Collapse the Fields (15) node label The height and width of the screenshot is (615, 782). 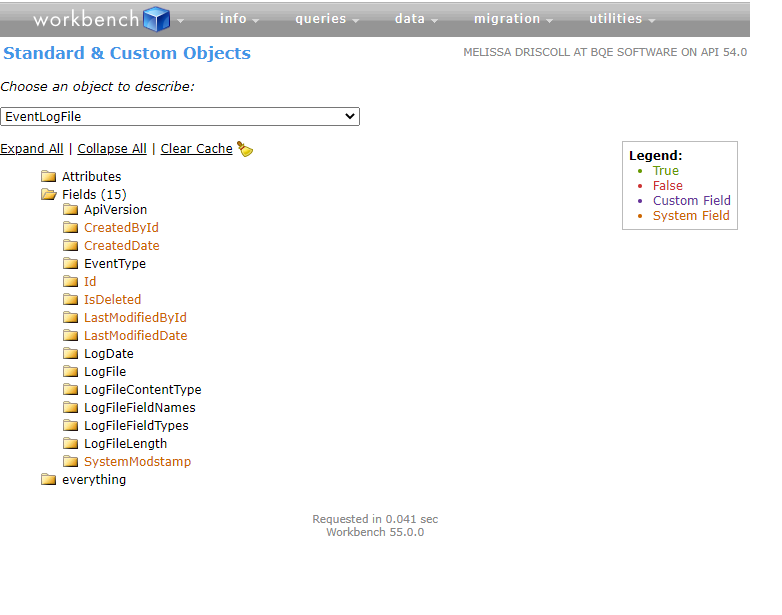94,195
